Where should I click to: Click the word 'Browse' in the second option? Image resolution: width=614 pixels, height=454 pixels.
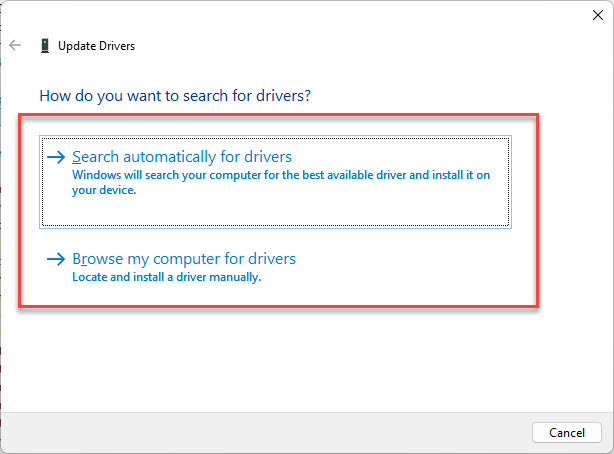[x=97, y=259]
